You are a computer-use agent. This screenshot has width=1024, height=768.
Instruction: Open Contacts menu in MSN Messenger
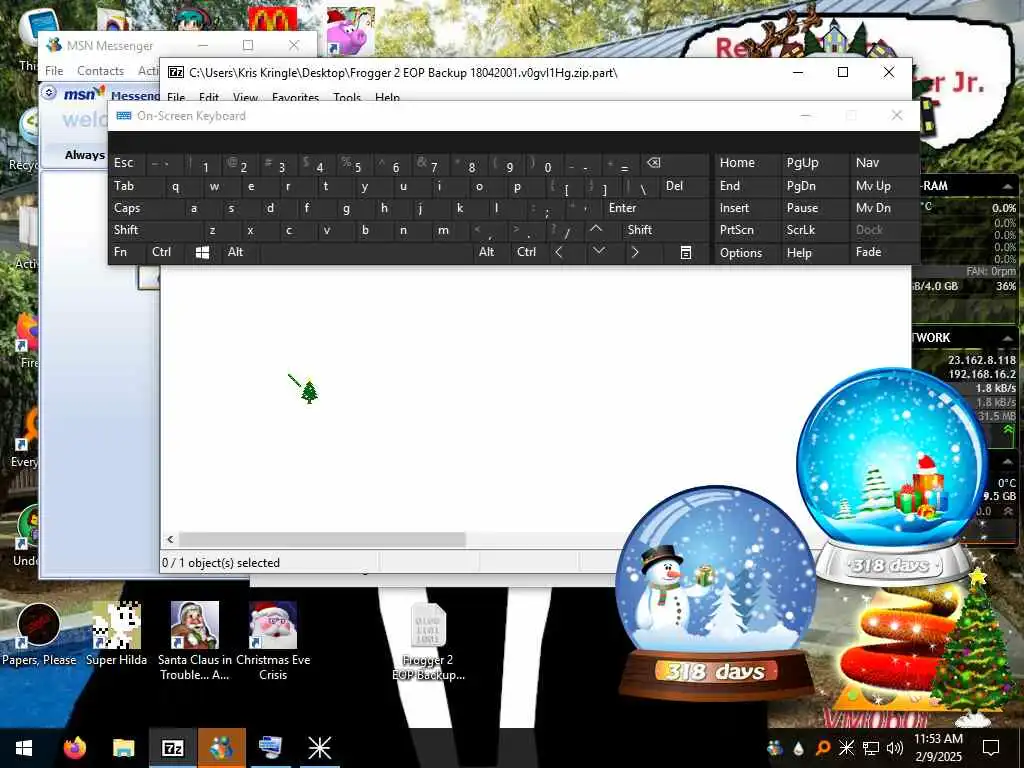(x=101, y=71)
